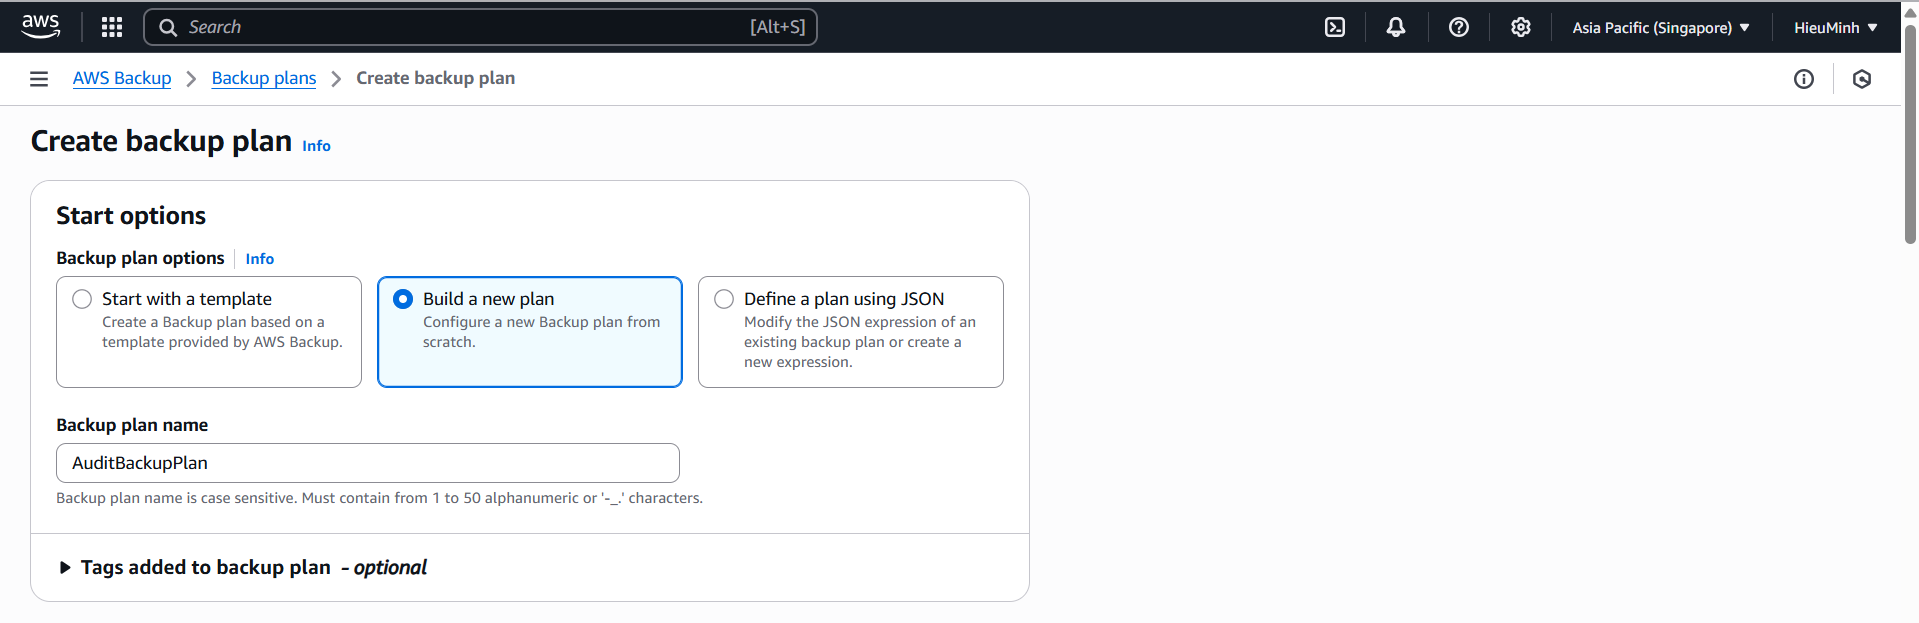Open the notifications bell
The width and height of the screenshot is (1919, 623).
pyautogui.click(x=1396, y=27)
